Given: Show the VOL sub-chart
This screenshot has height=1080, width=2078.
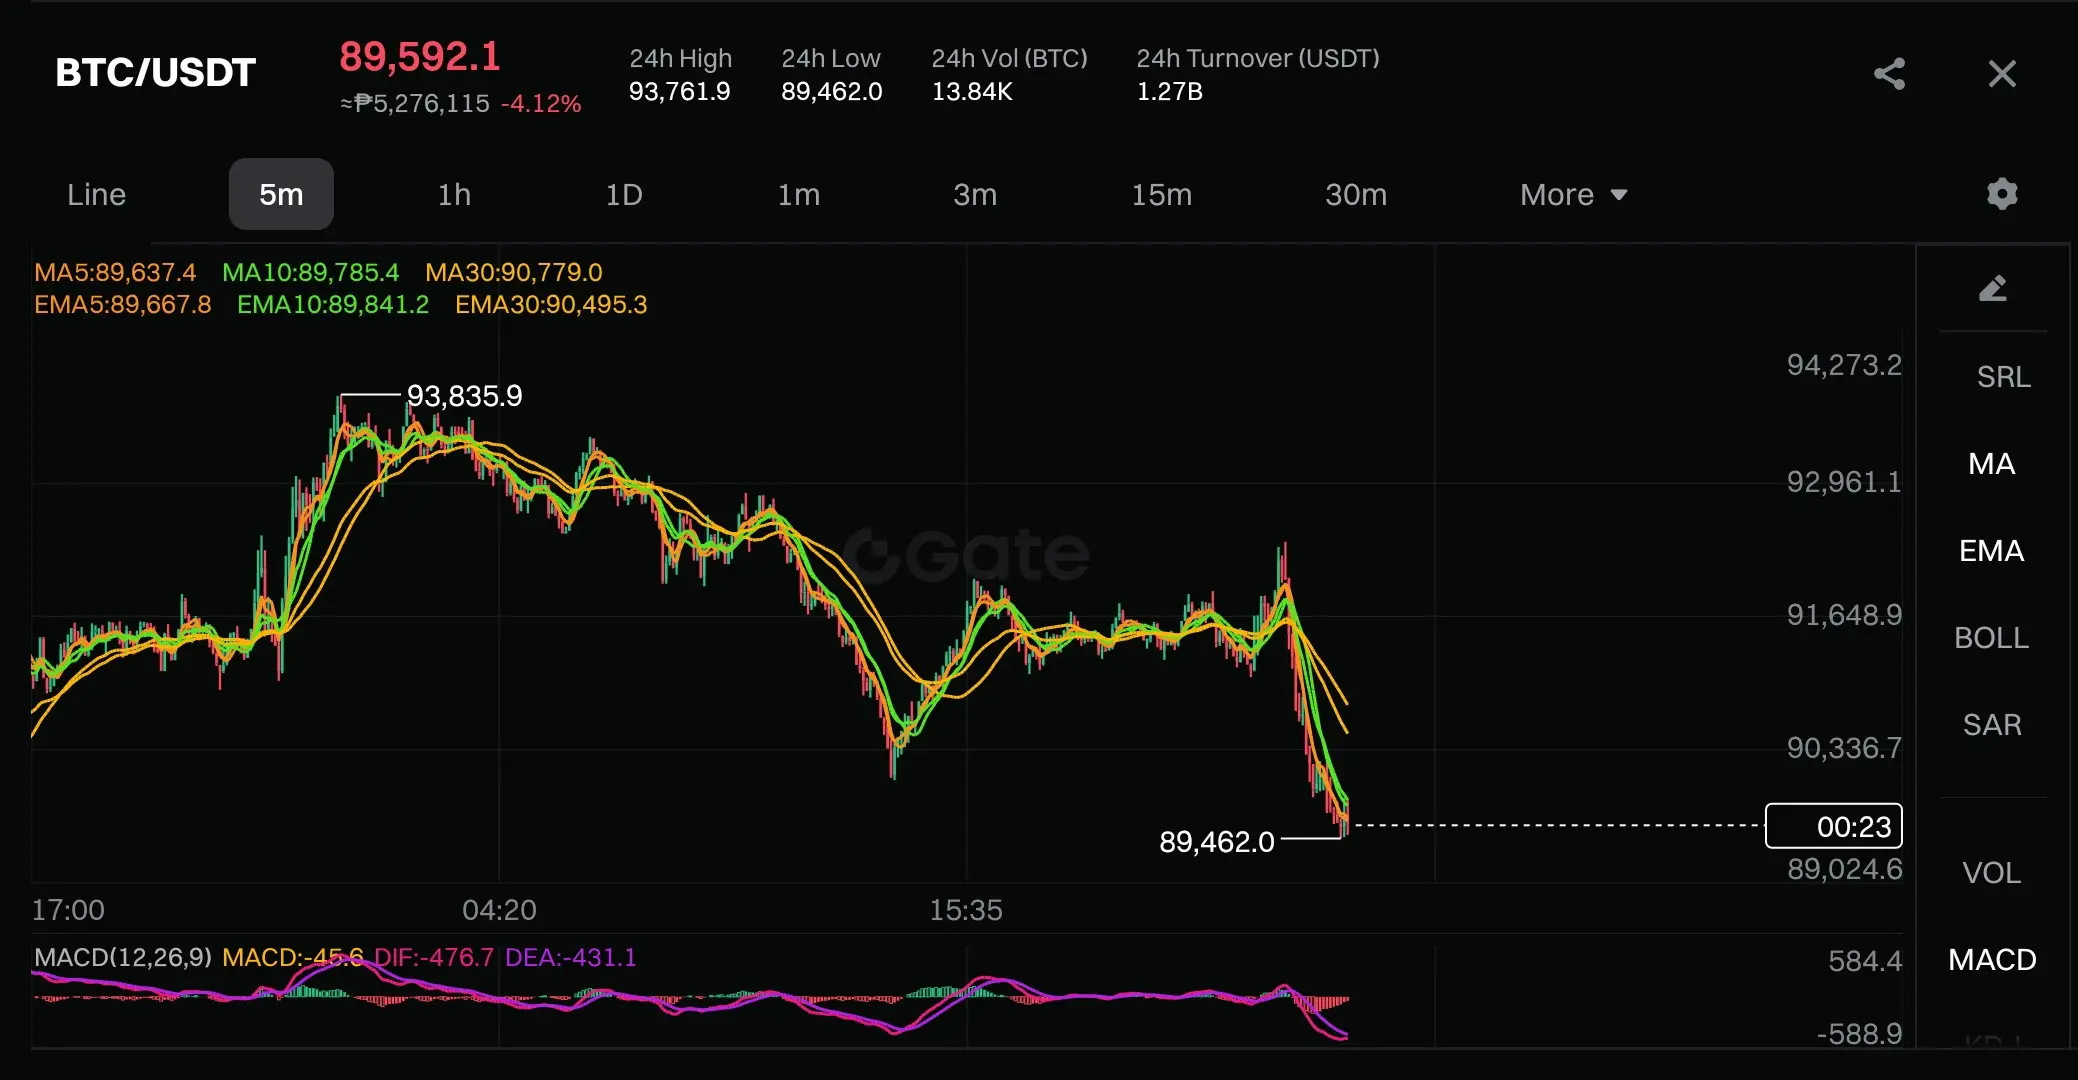Looking at the screenshot, I should point(1991,873).
